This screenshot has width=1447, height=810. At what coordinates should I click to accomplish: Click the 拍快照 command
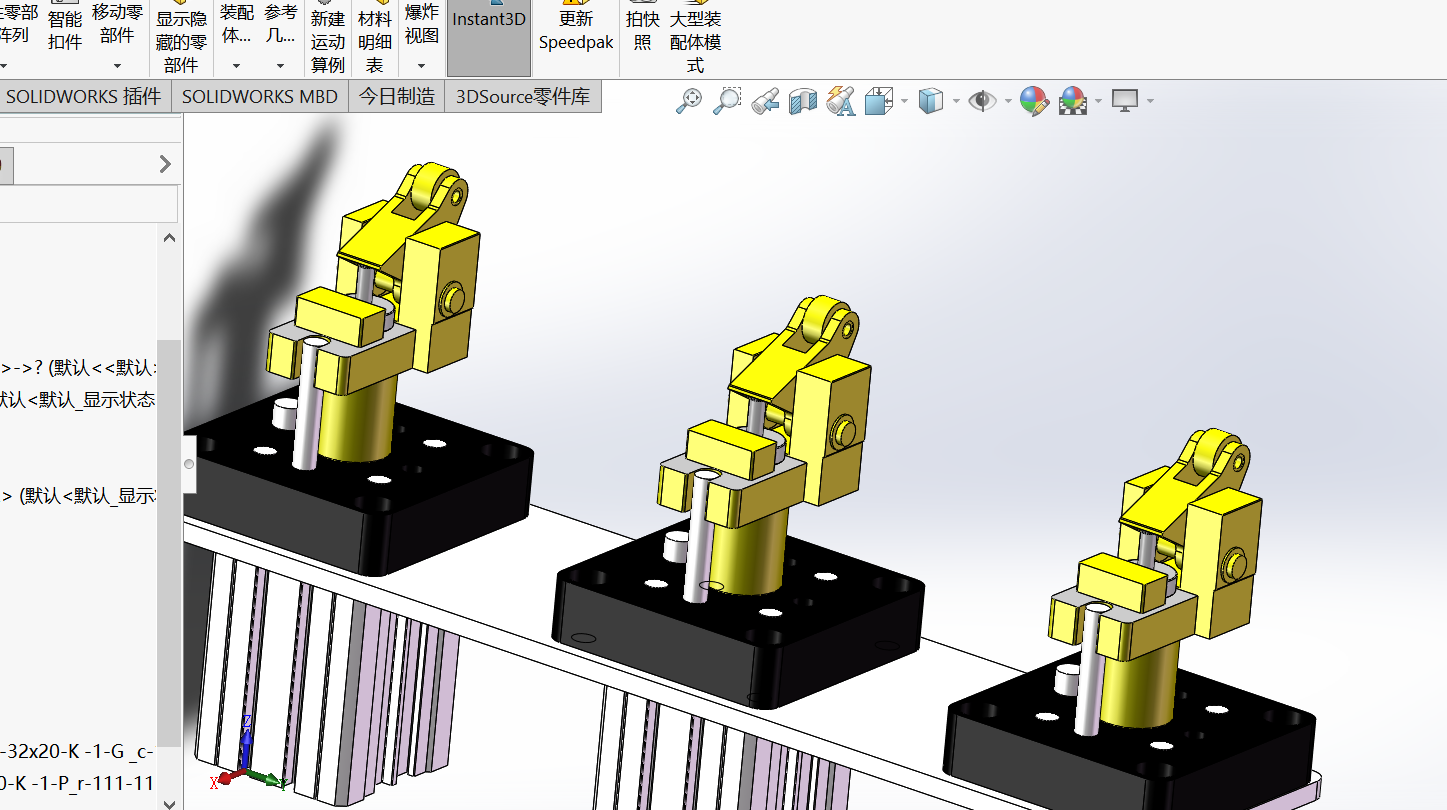tap(642, 28)
